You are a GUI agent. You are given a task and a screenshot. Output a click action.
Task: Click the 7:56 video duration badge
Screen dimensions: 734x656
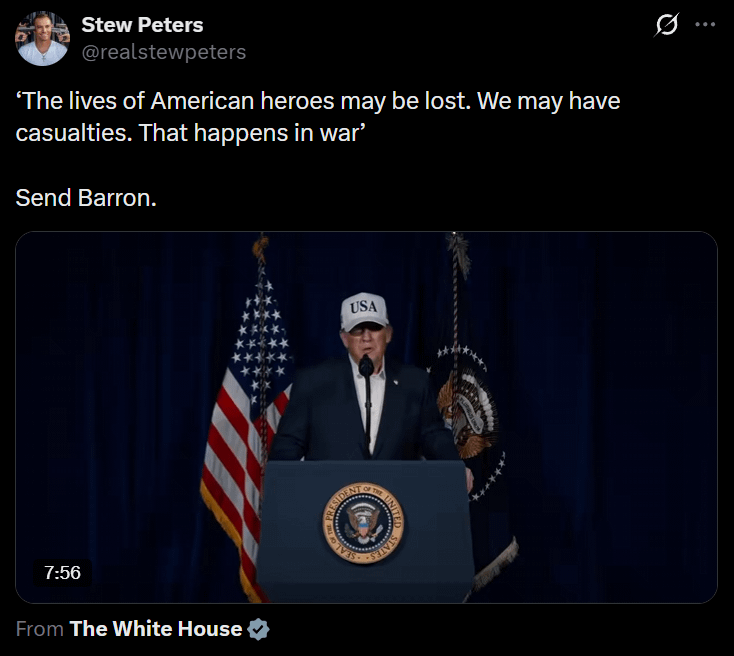point(62,573)
